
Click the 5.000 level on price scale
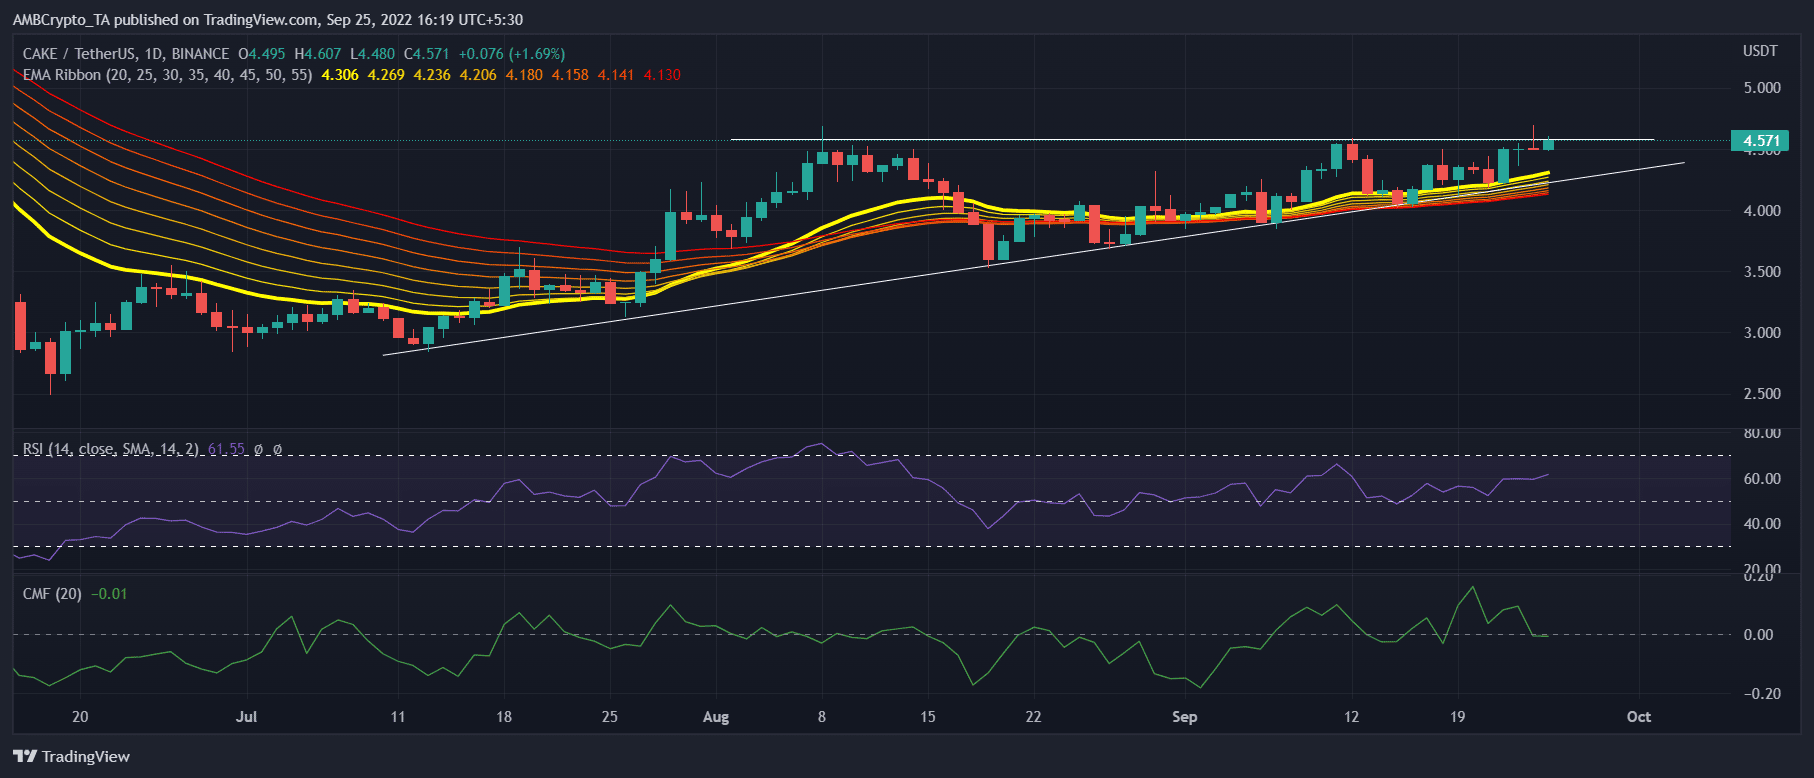(x=1762, y=88)
